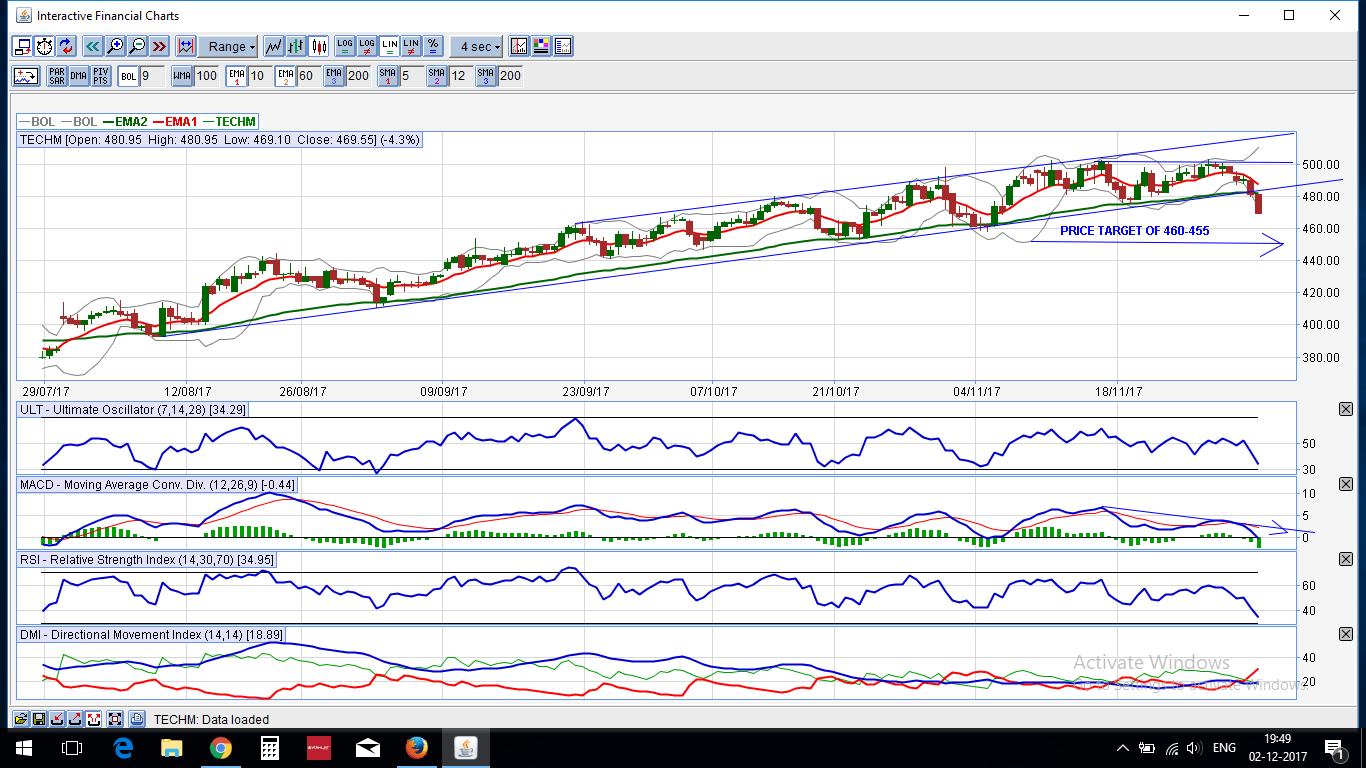Click the chart drawing tool icon

click(x=519, y=46)
